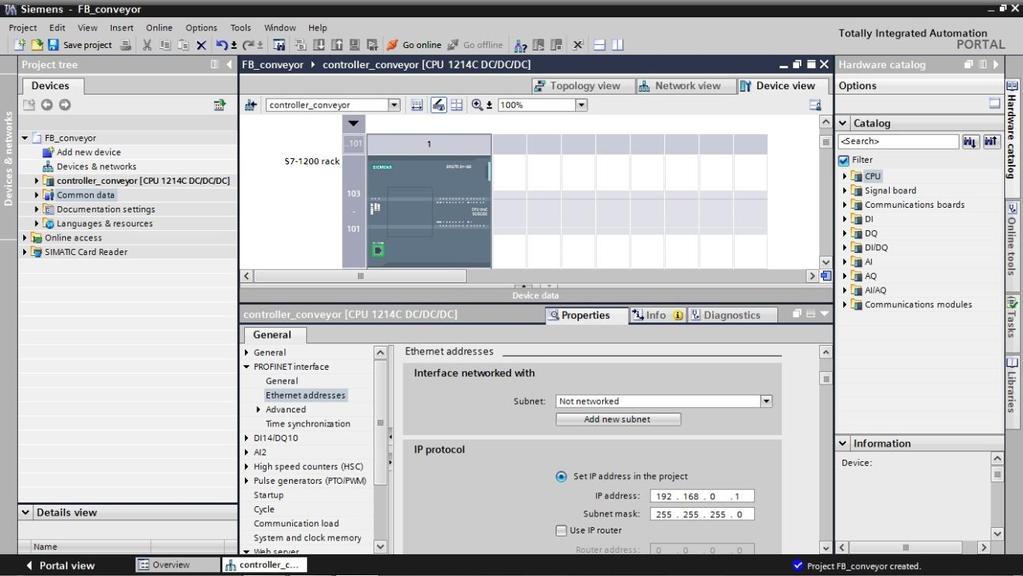
Task: Click the Overview taskbar button
Action: click(177, 565)
